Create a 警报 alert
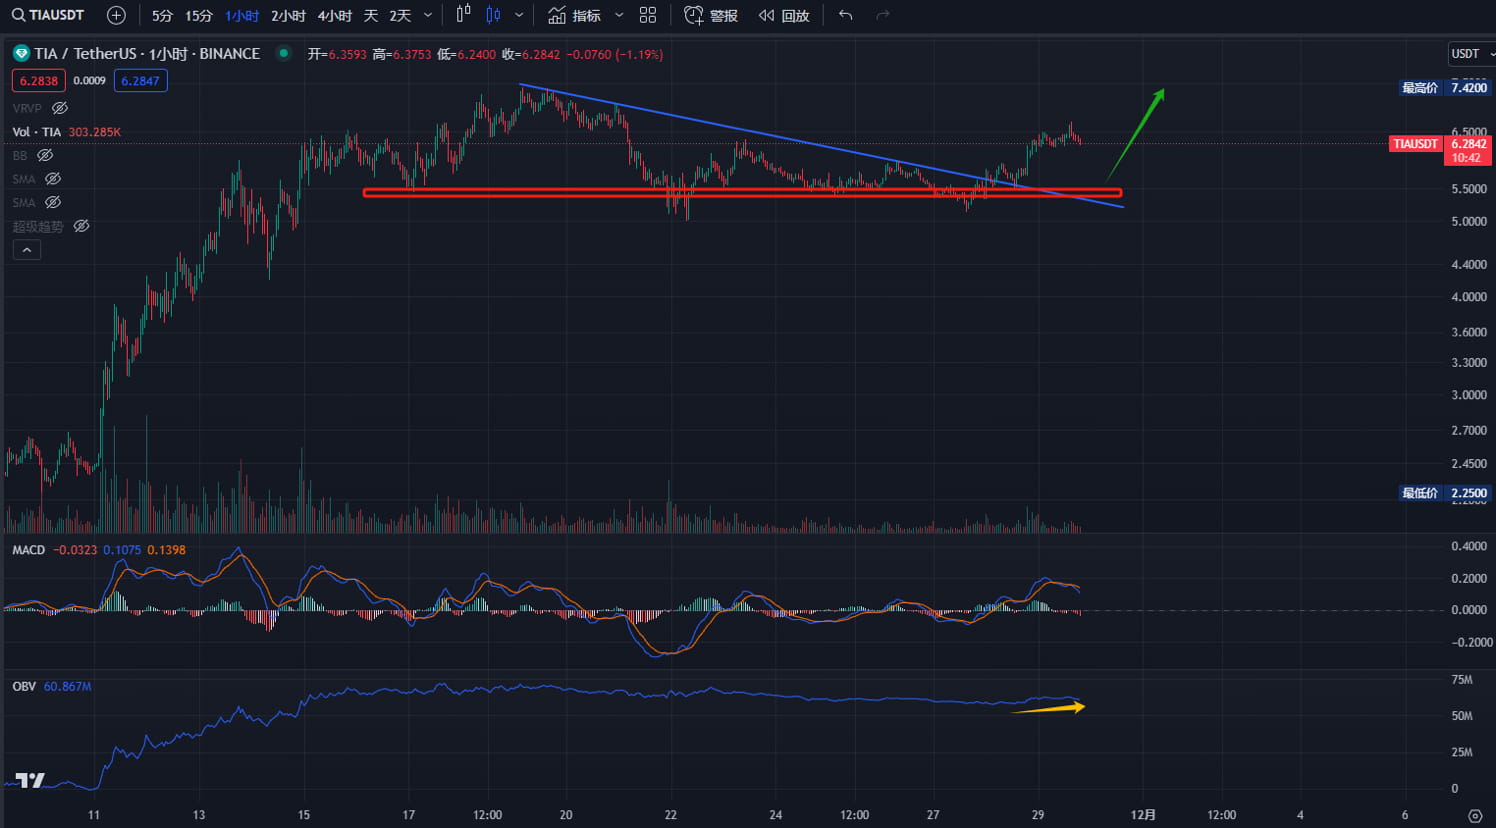1496x828 pixels. [711, 16]
